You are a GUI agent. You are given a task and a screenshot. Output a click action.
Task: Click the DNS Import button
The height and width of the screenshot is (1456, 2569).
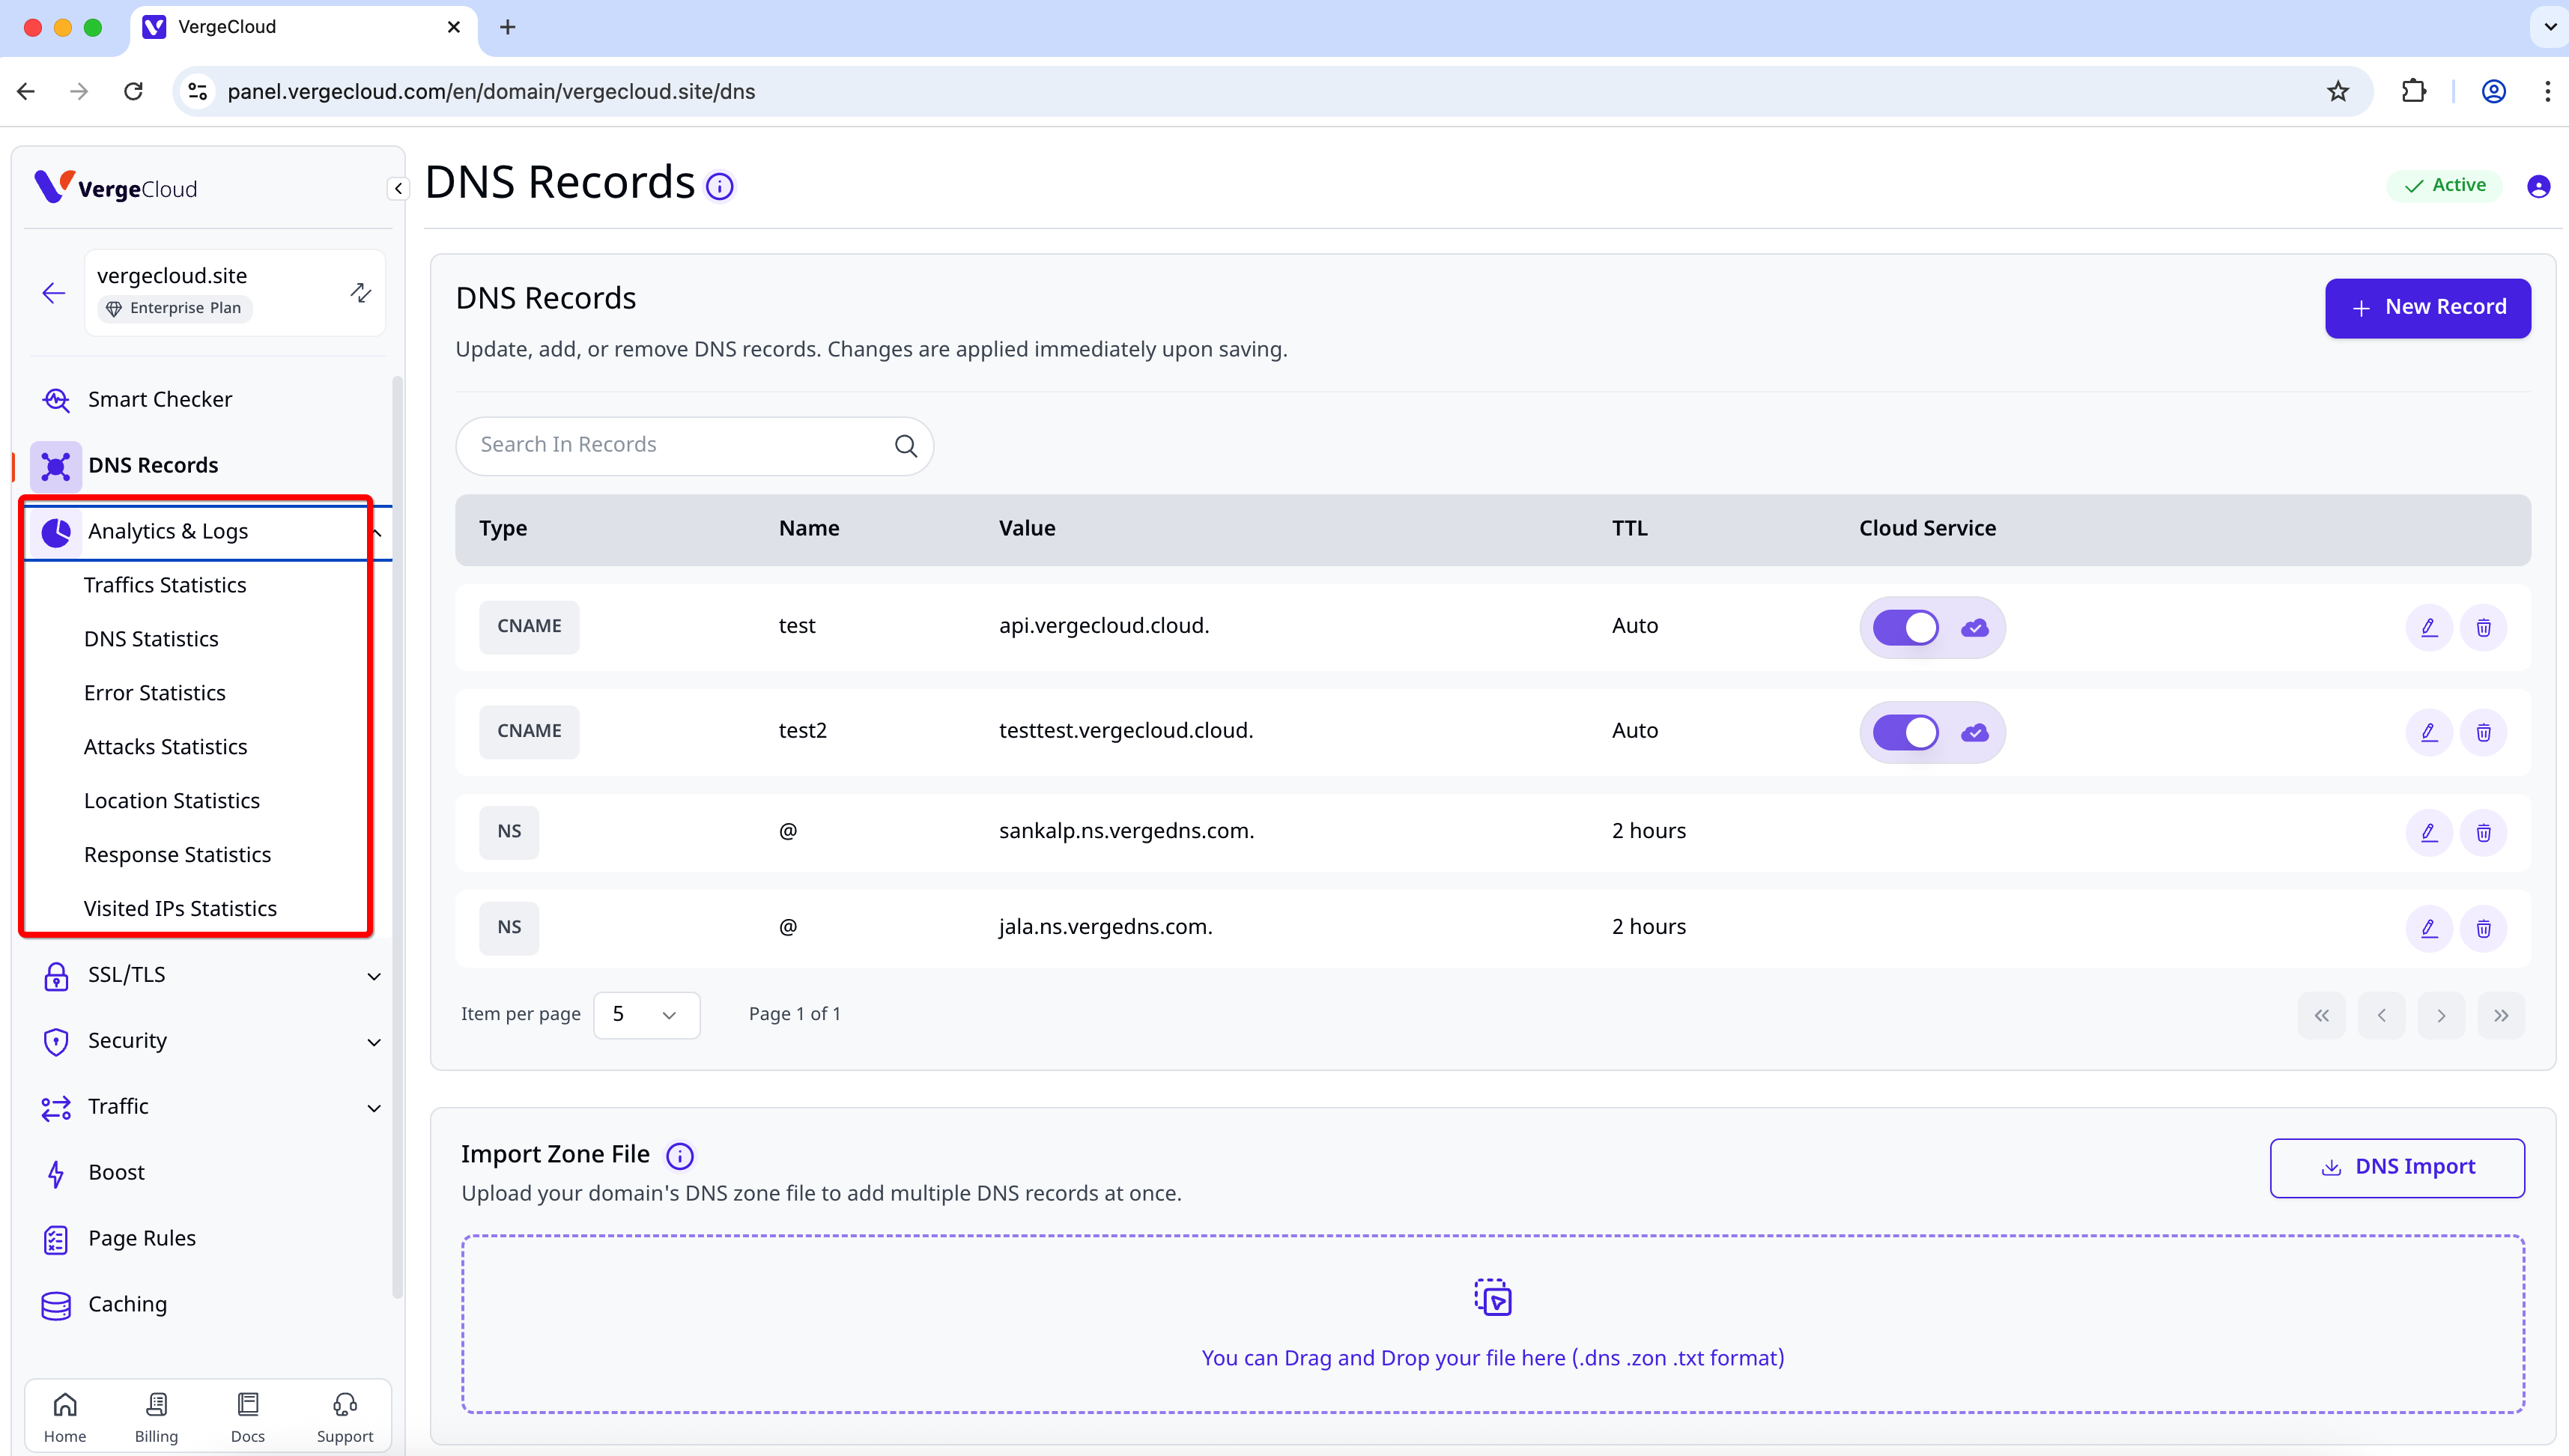click(x=2397, y=1168)
